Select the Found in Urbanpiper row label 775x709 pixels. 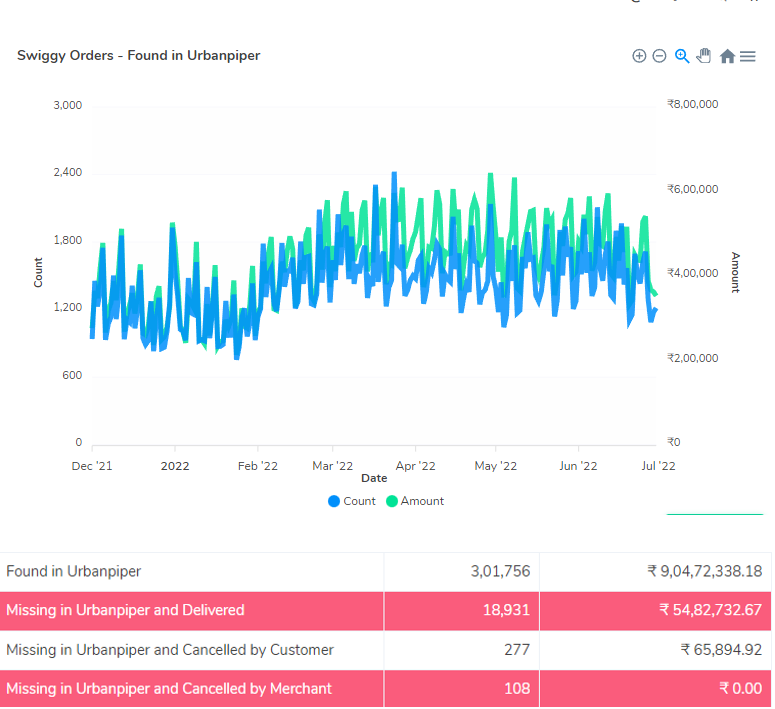[x=74, y=571]
